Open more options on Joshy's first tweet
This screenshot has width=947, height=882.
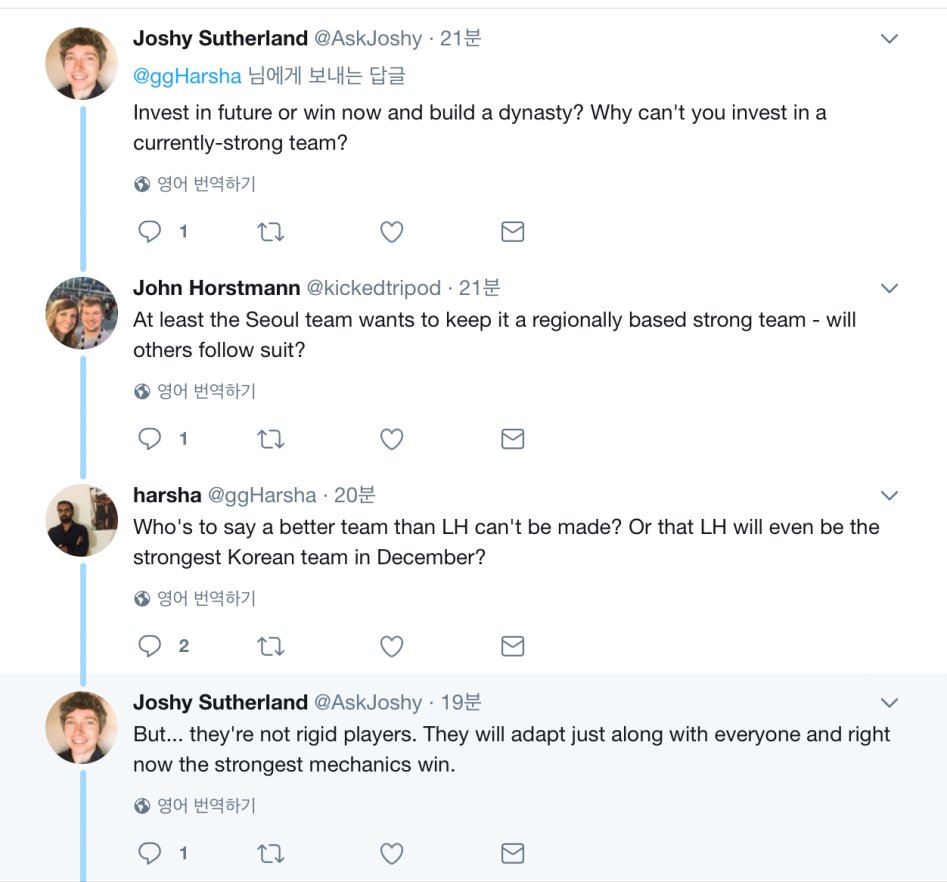pos(888,39)
